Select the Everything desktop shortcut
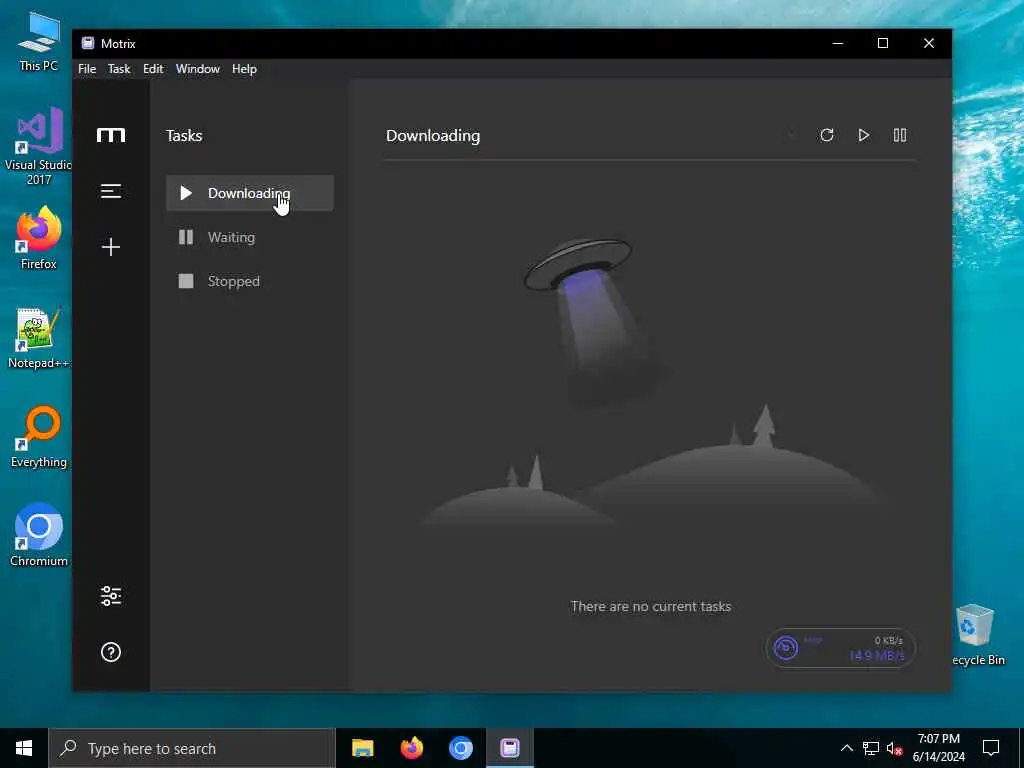Image resolution: width=1024 pixels, height=768 pixels. (x=39, y=437)
